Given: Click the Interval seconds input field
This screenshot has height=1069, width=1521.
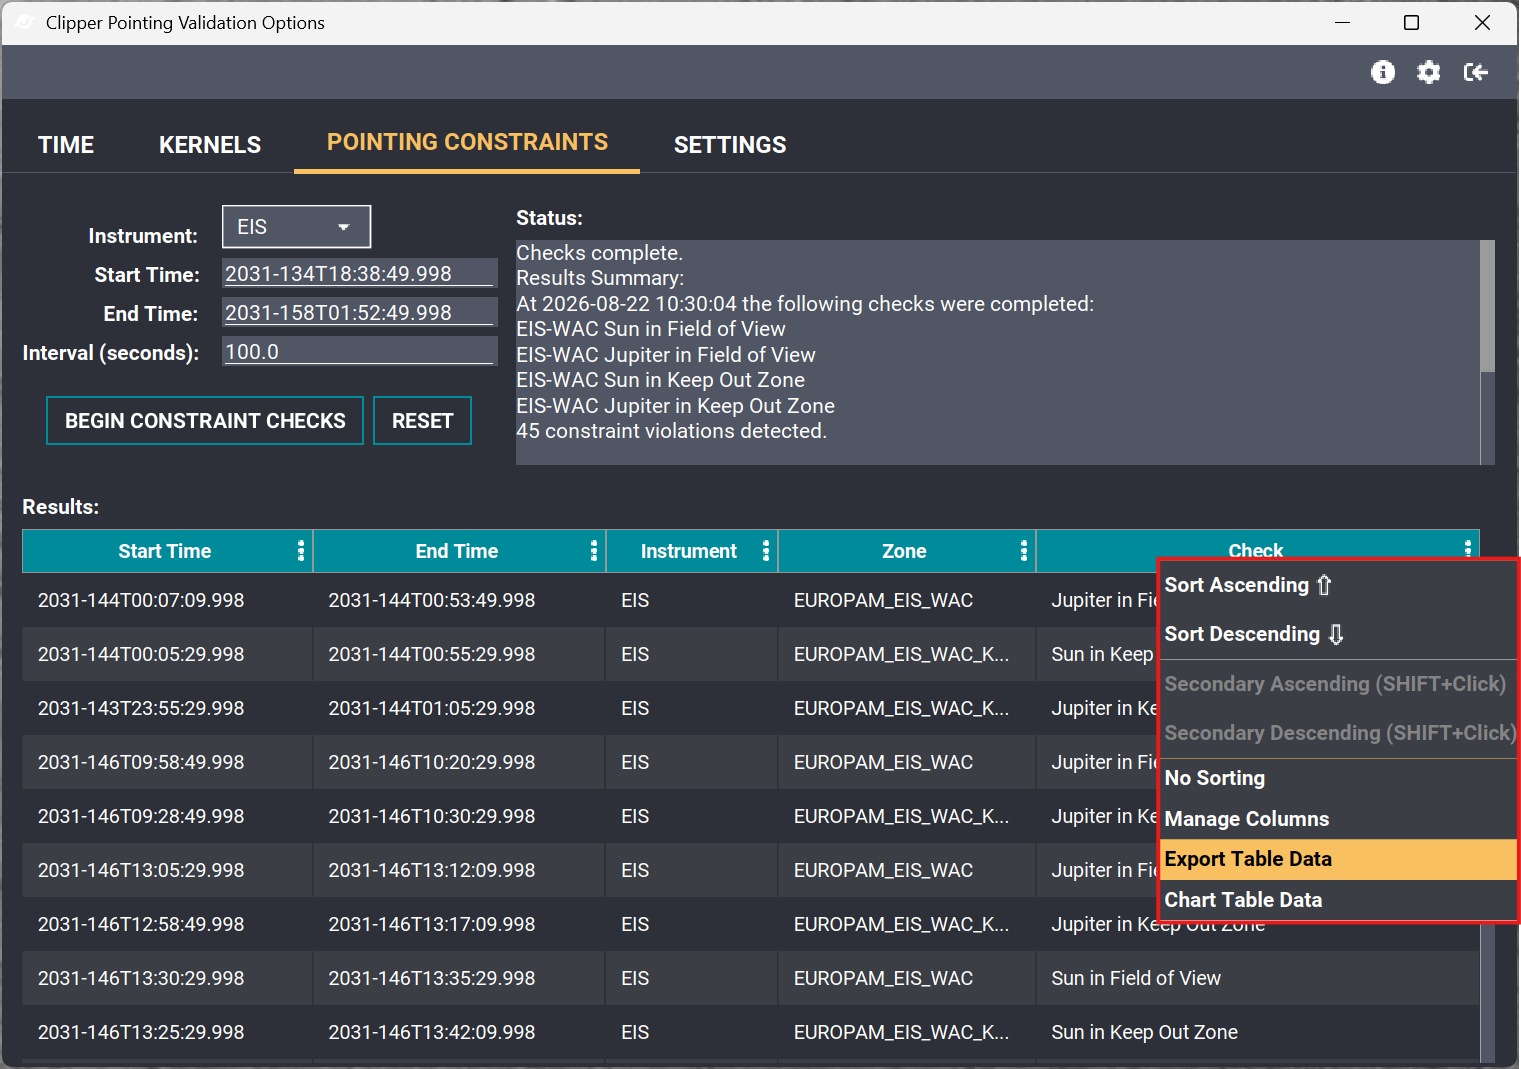Looking at the screenshot, I should tap(359, 352).
